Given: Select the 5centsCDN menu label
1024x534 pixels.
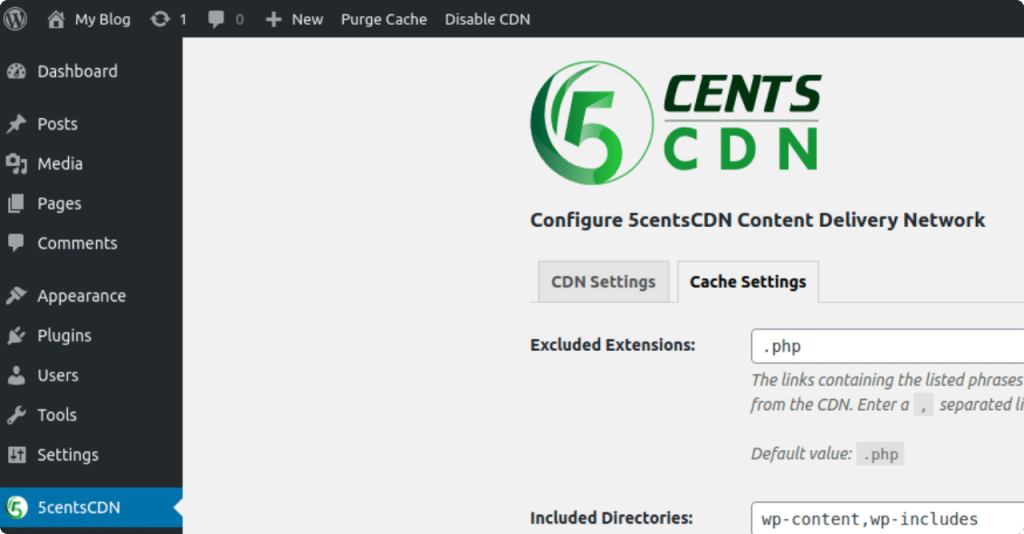Looking at the screenshot, I should [x=78, y=507].
